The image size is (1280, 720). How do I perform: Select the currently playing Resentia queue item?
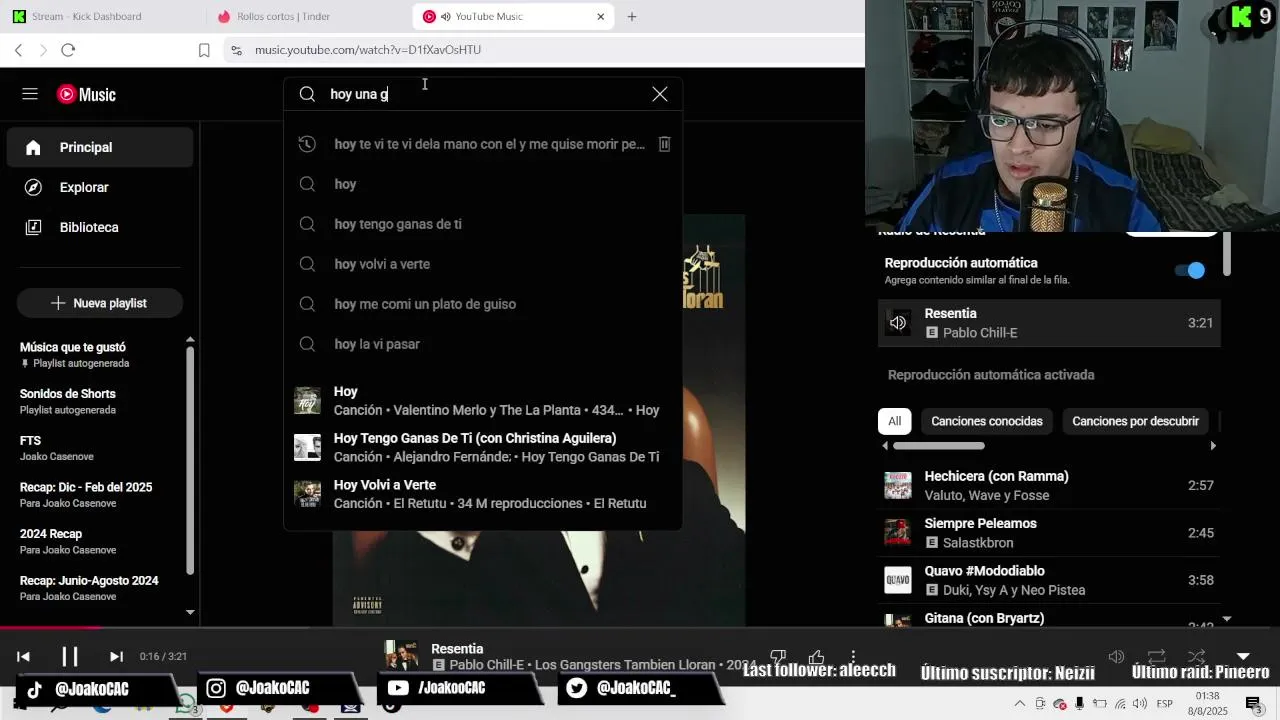coord(1049,323)
